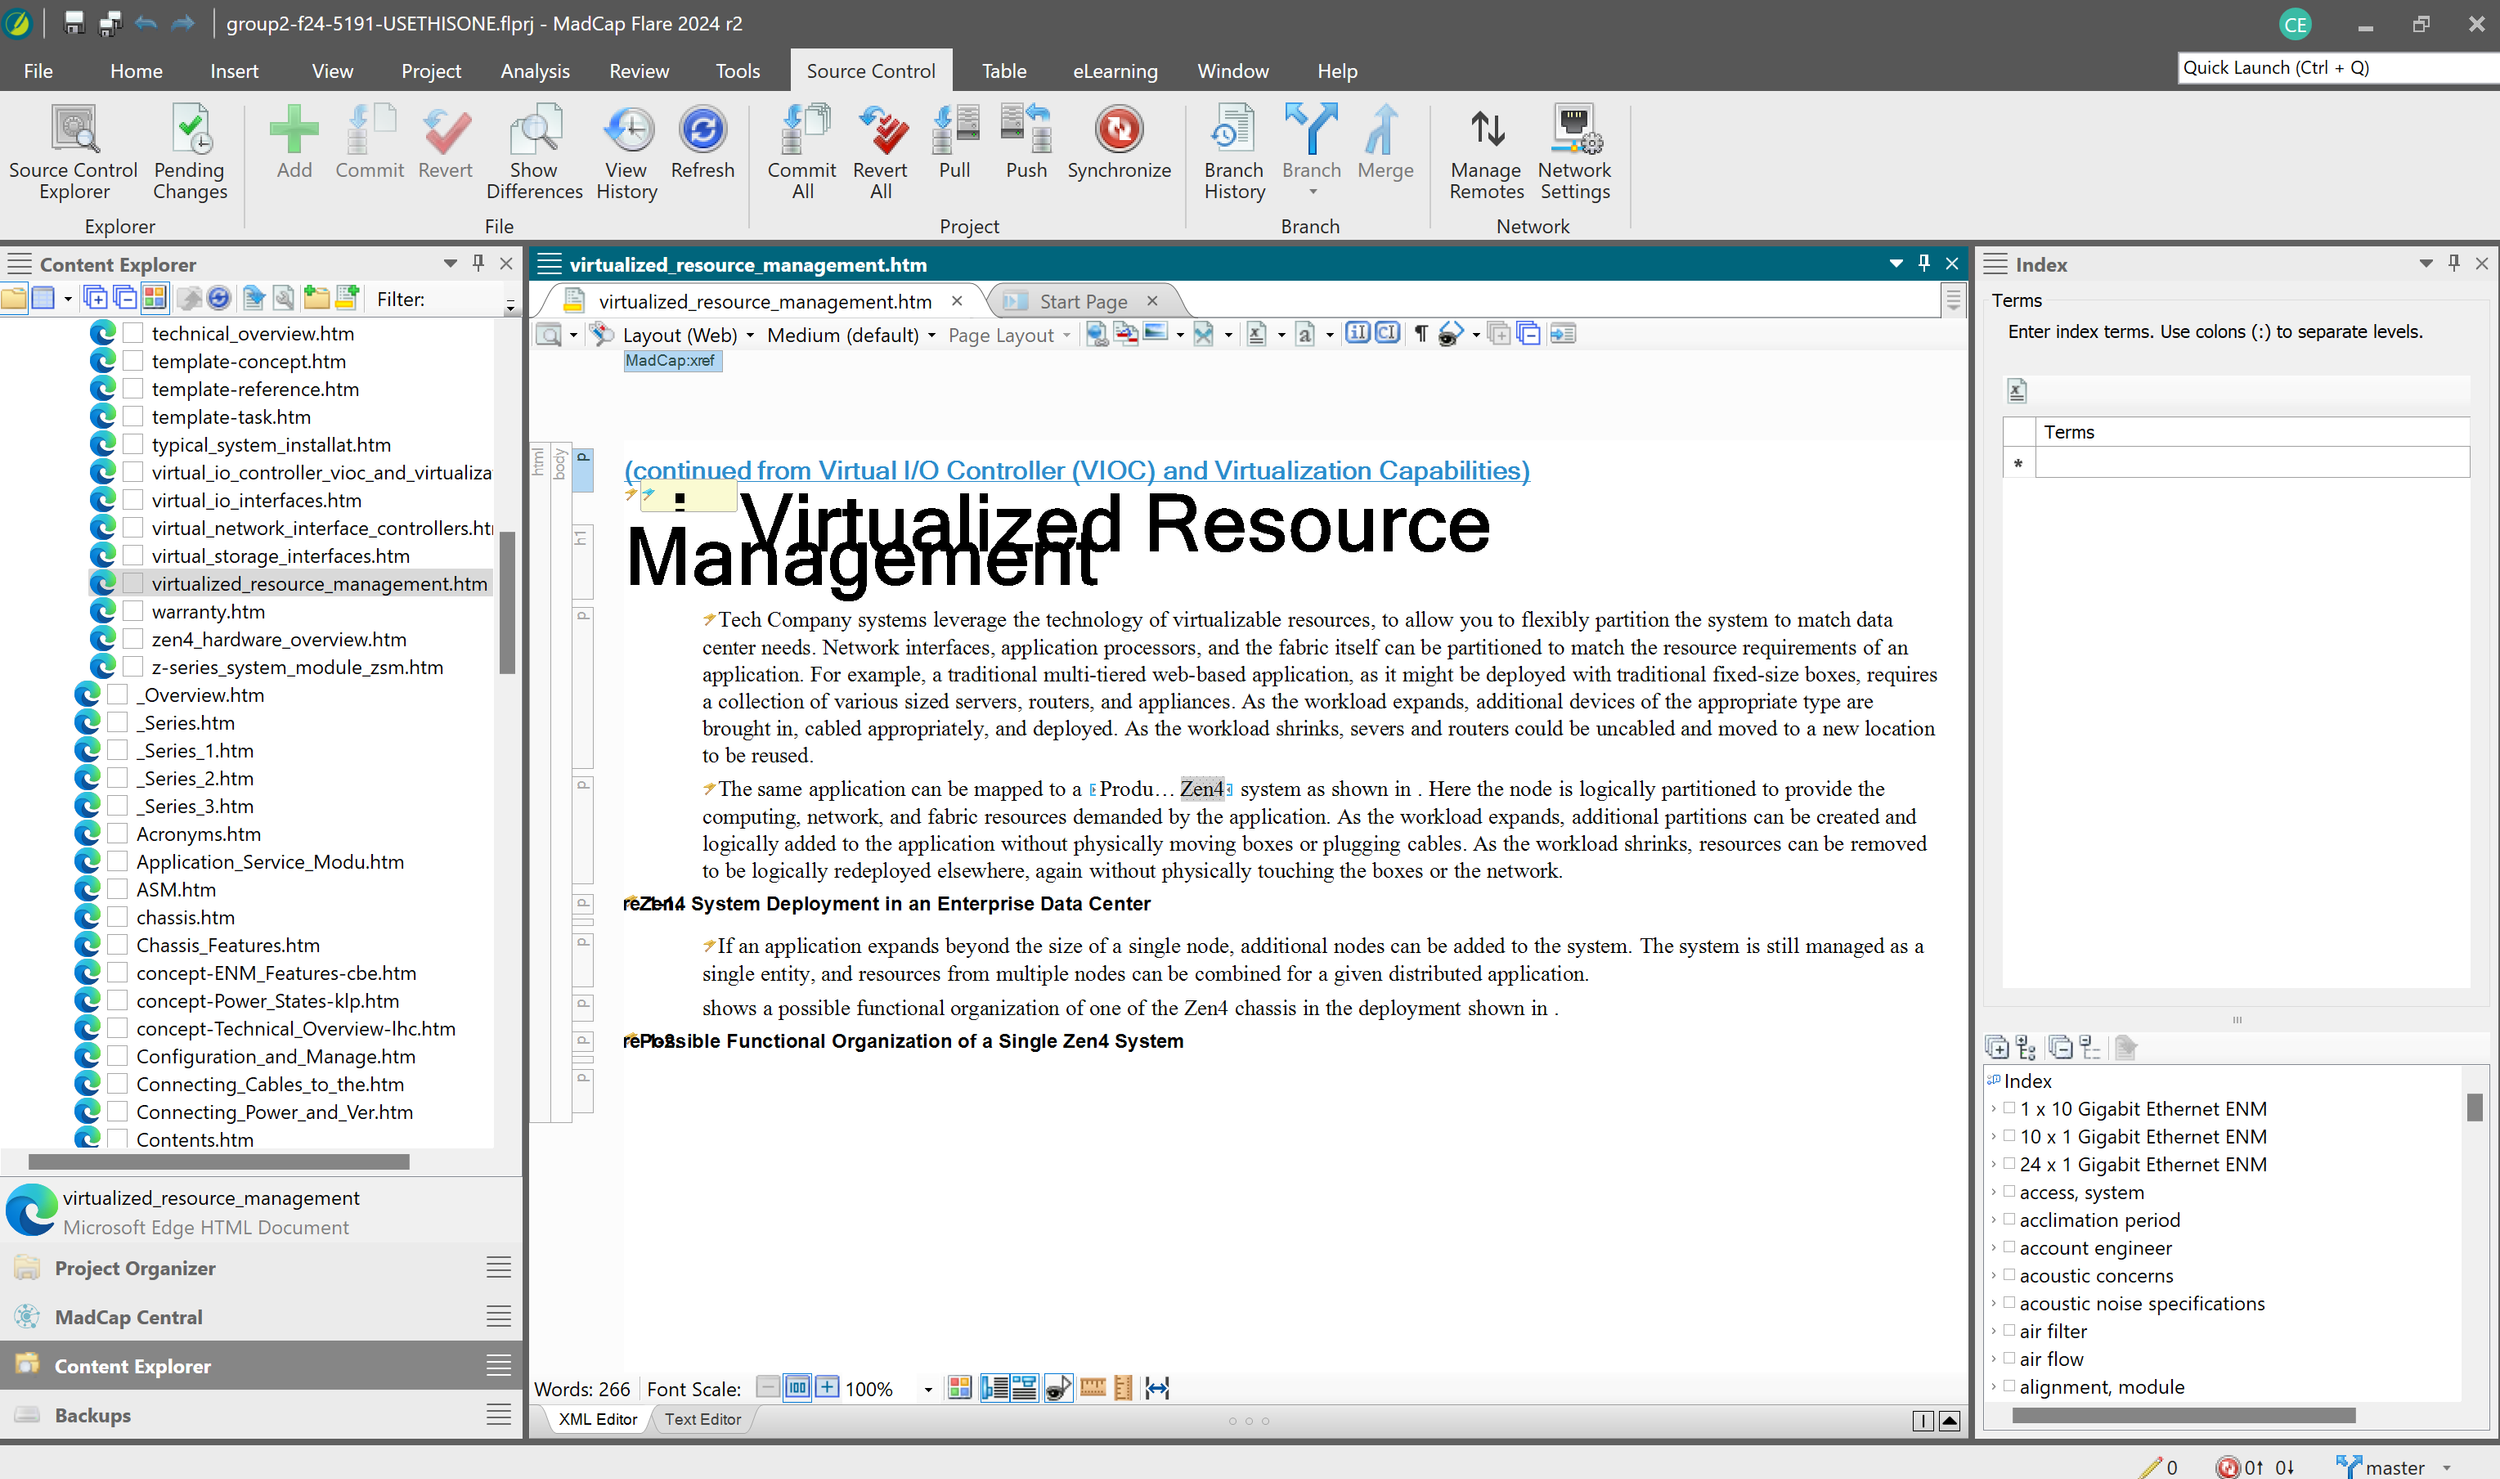Toggle paragraph marker display icon
Image resolution: width=2500 pixels, height=1479 pixels.
(1421, 334)
